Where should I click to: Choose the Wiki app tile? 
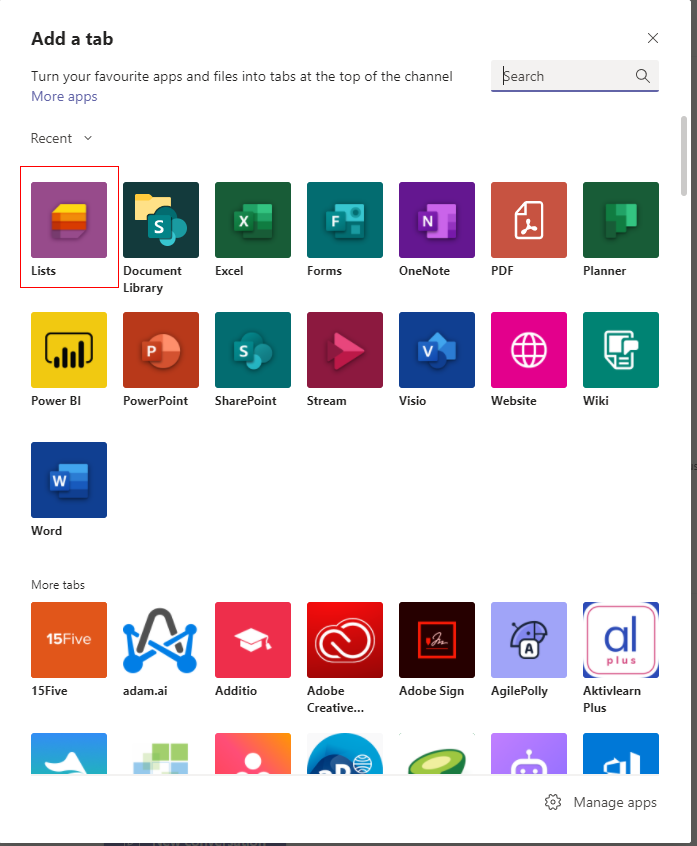click(x=621, y=350)
